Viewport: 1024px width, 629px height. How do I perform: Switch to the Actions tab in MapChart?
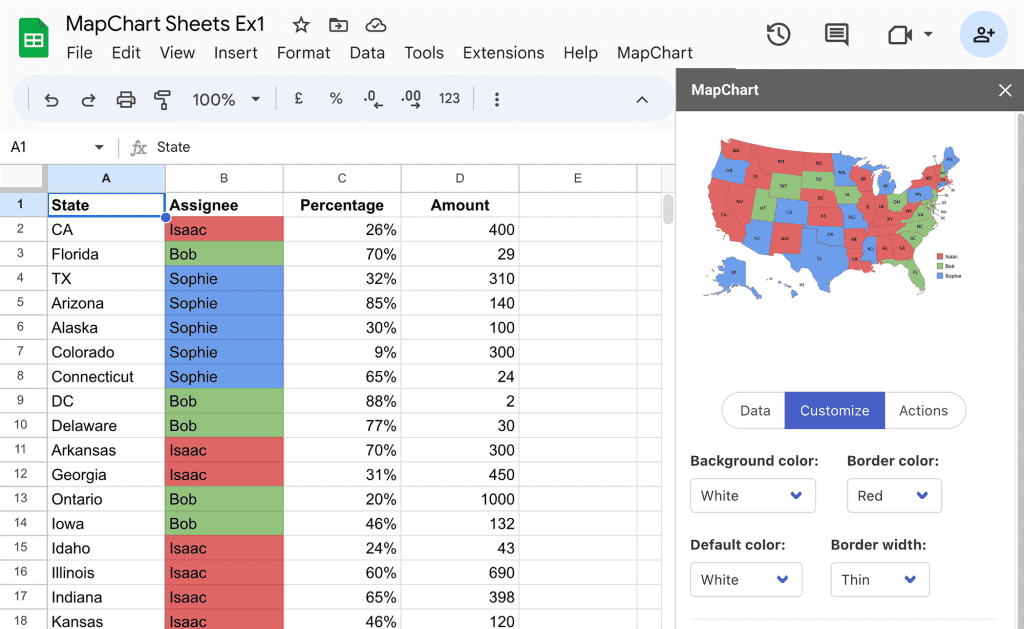tap(923, 411)
